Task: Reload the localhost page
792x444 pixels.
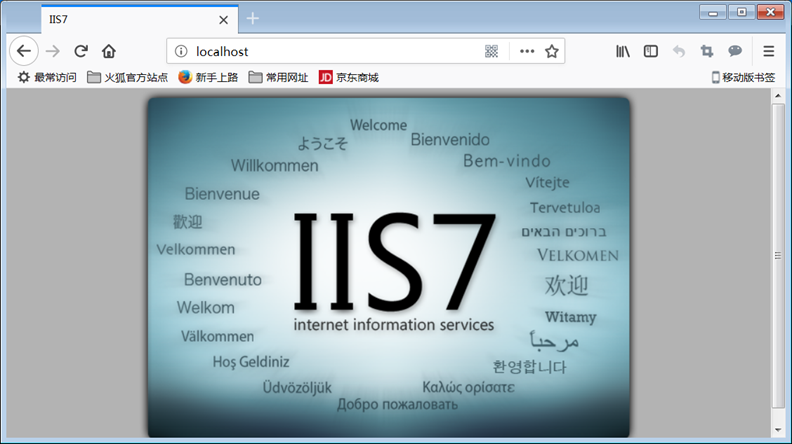Action: click(x=81, y=51)
